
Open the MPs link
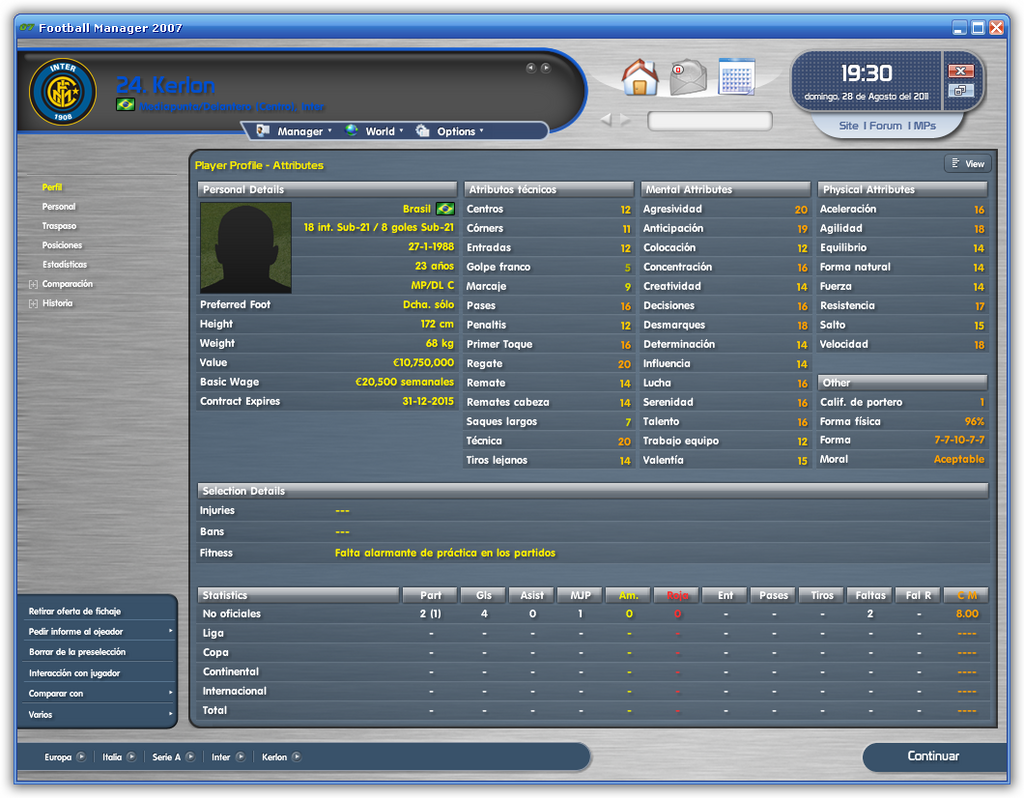point(925,126)
